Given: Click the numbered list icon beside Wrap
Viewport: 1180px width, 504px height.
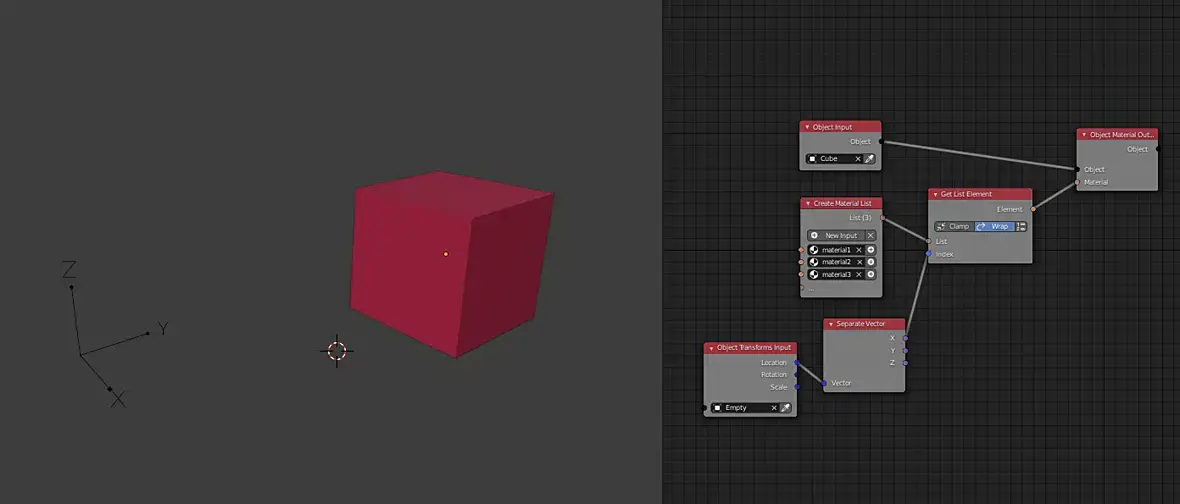Looking at the screenshot, I should point(1020,226).
